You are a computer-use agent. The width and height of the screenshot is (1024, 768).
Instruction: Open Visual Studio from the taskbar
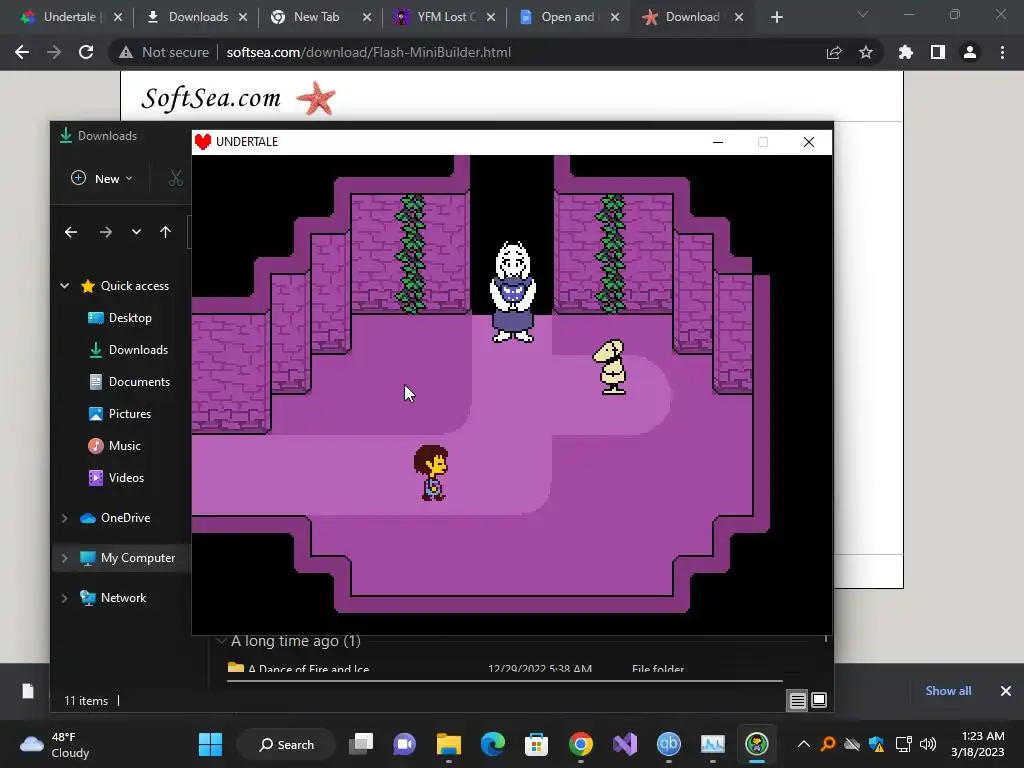coord(624,744)
